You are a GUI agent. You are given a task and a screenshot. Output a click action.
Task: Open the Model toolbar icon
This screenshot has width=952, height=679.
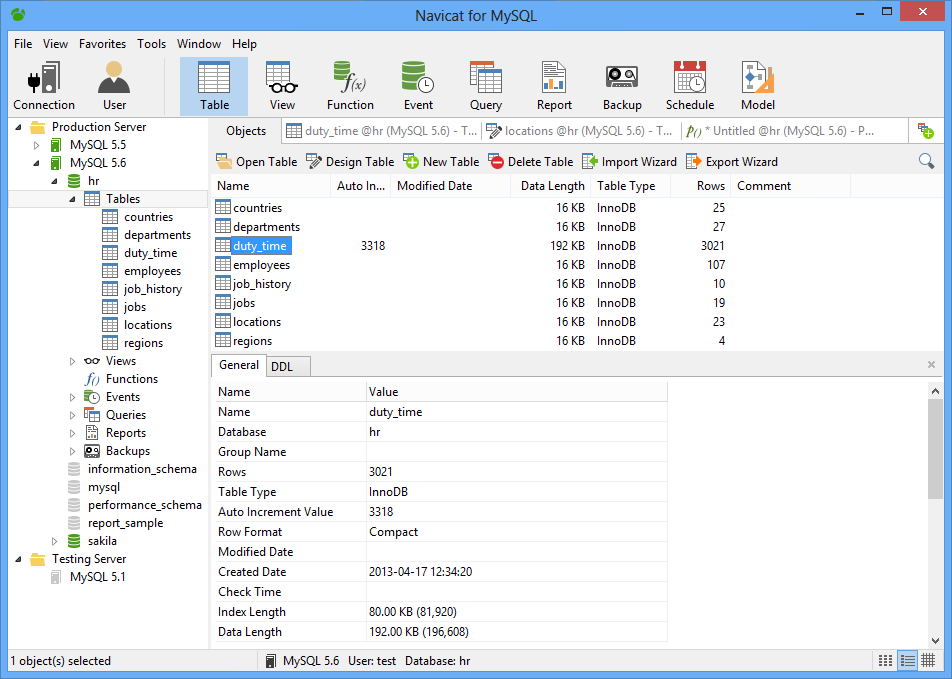point(758,86)
